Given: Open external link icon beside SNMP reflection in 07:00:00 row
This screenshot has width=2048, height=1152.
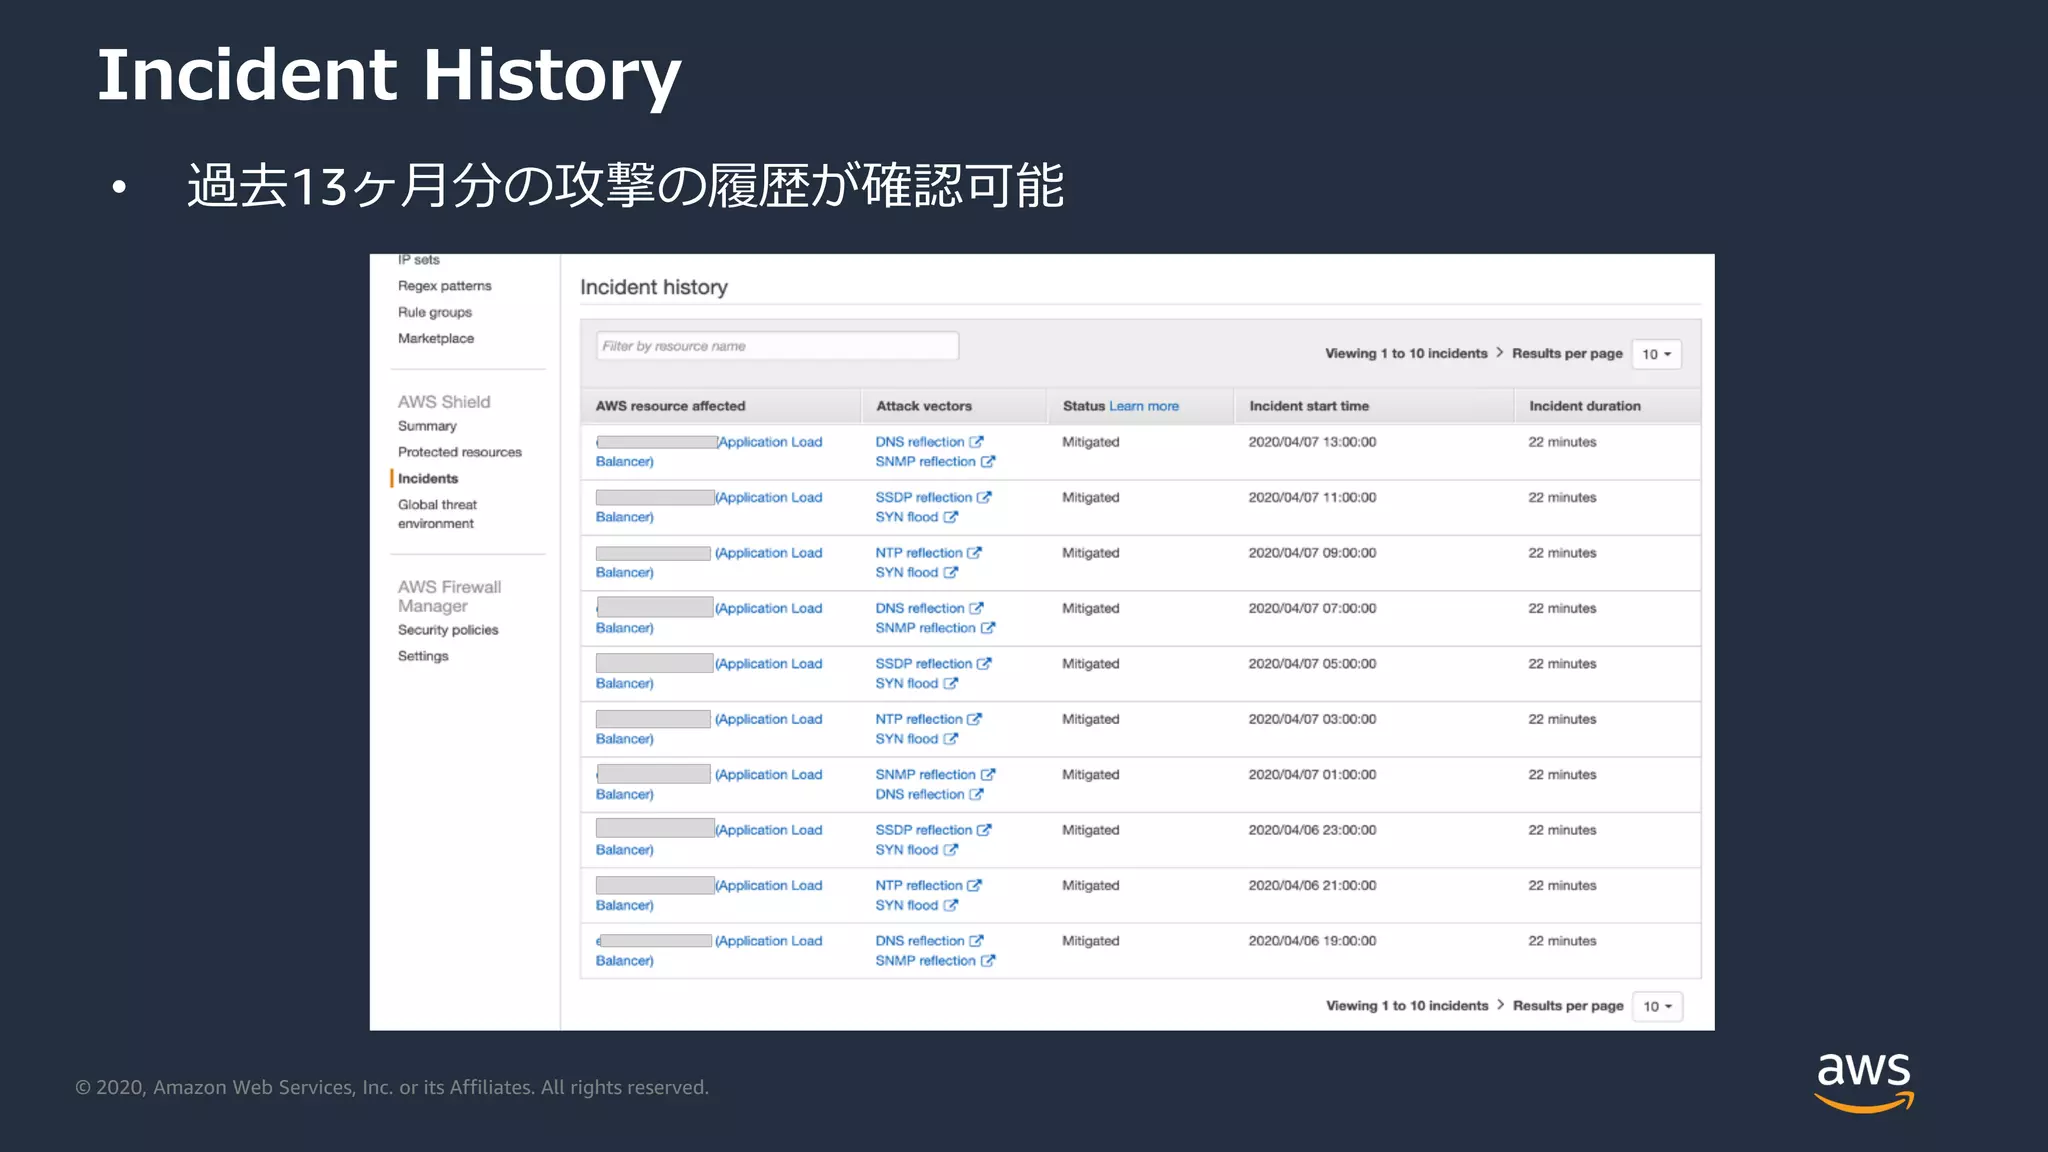Looking at the screenshot, I should pyautogui.click(x=988, y=628).
